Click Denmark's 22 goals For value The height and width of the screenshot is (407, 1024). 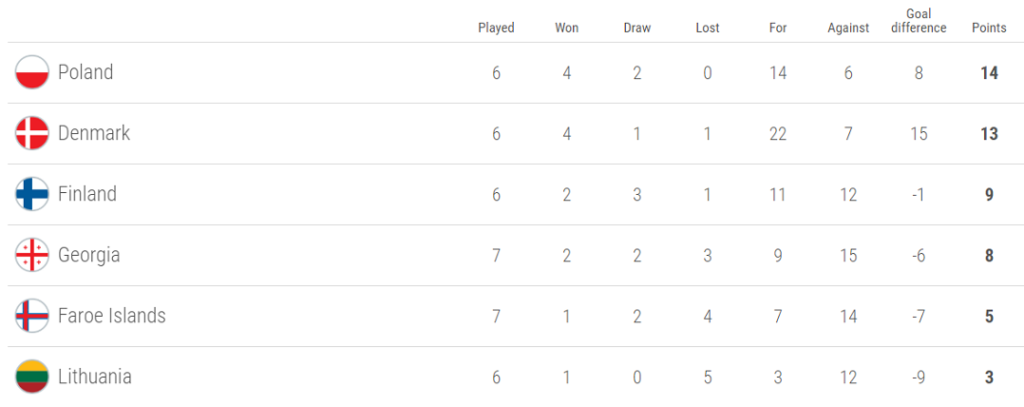pos(778,134)
